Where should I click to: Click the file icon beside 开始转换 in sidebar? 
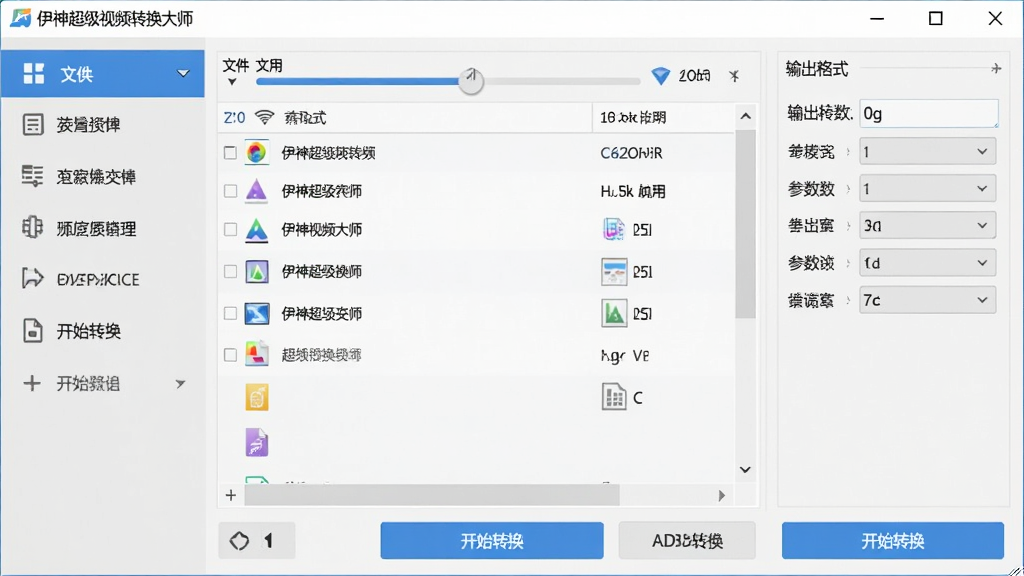pos(33,330)
